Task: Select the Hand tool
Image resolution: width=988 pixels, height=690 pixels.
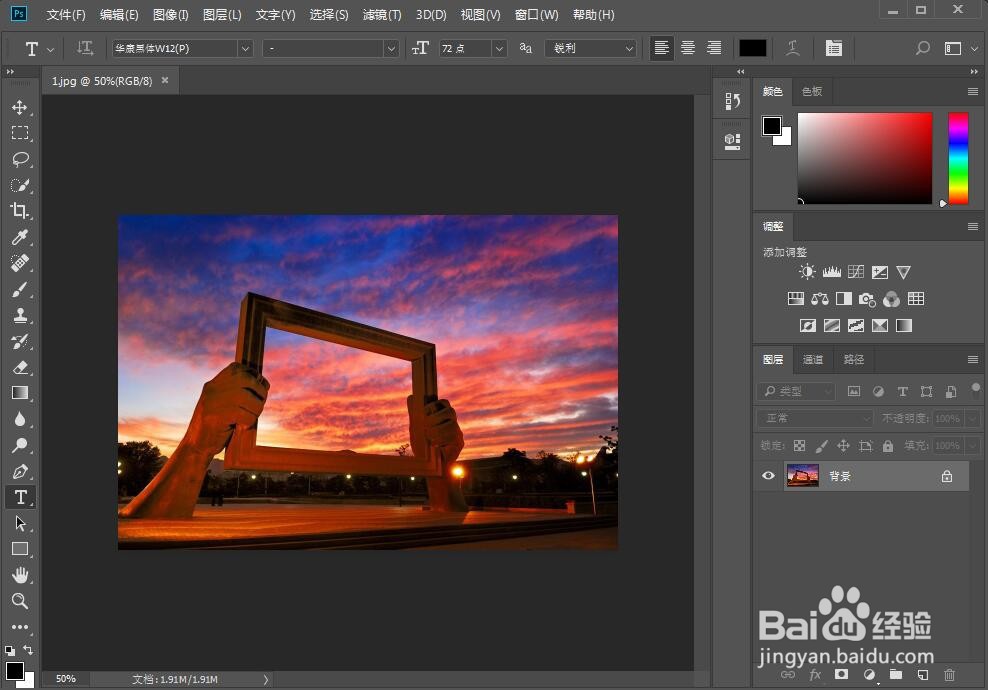Action: click(x=20, y=575)
